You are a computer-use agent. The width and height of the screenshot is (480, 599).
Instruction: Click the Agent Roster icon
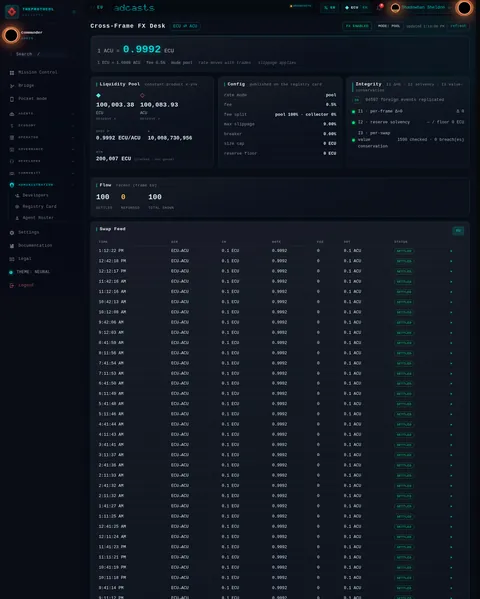click(17, 218)
